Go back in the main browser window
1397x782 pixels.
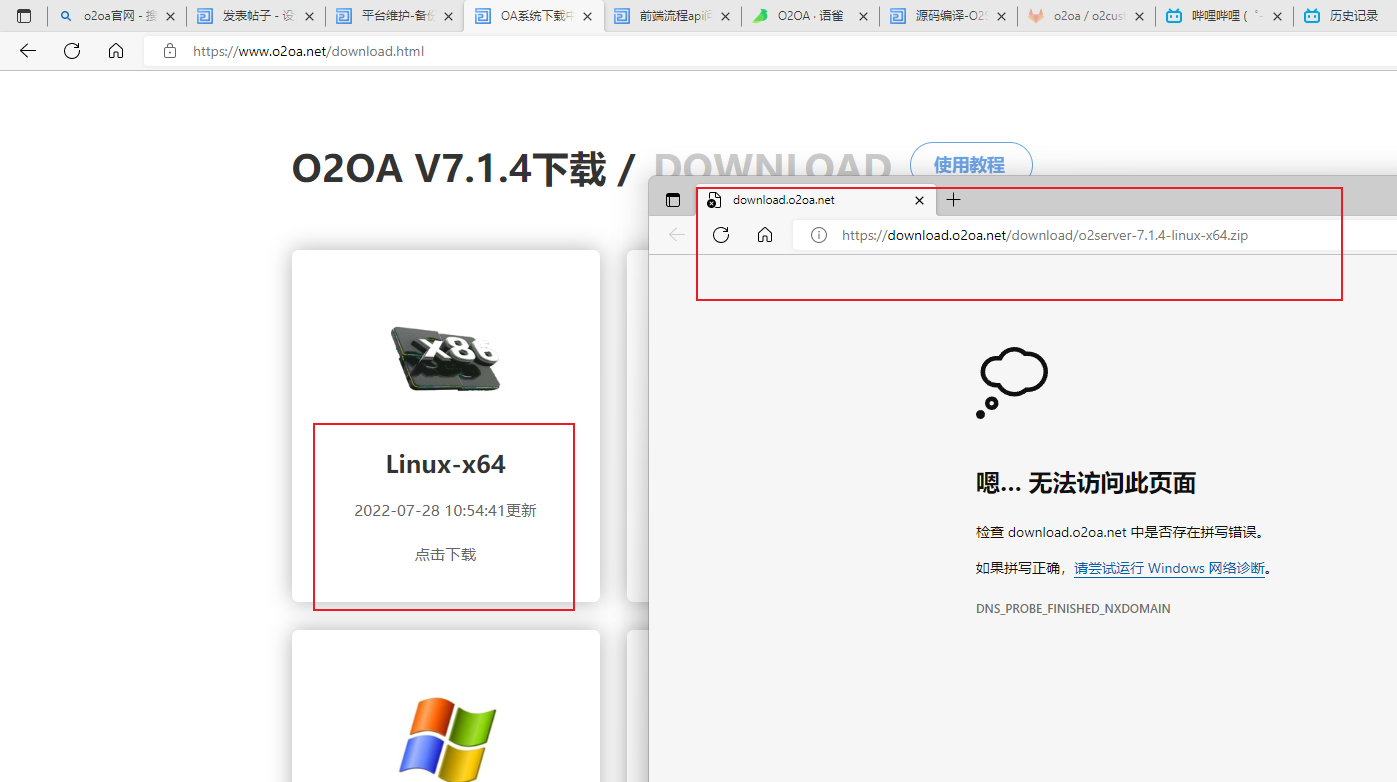point(28,51)
